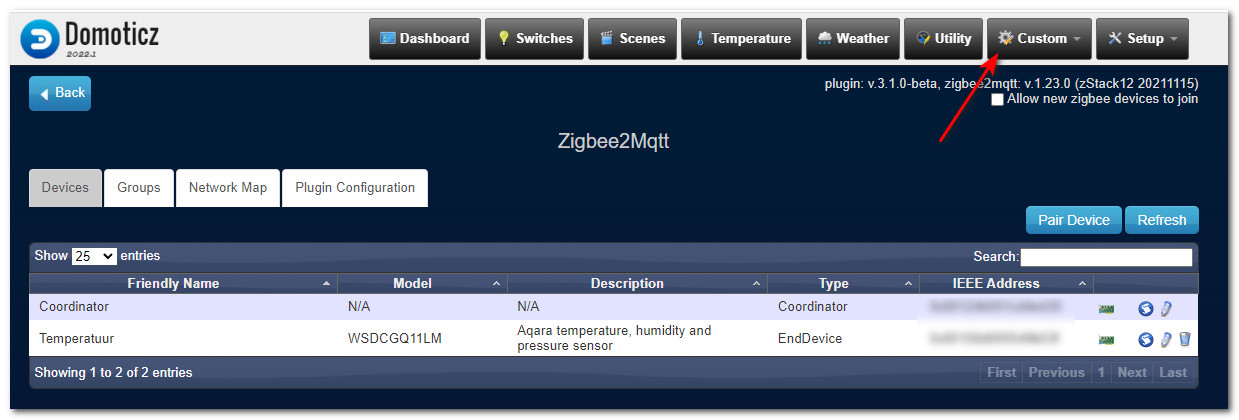The width and height of the screenshot is (1239, 420).
Task: Click the Domoticz logo icon
Action: tap(40, 38)
